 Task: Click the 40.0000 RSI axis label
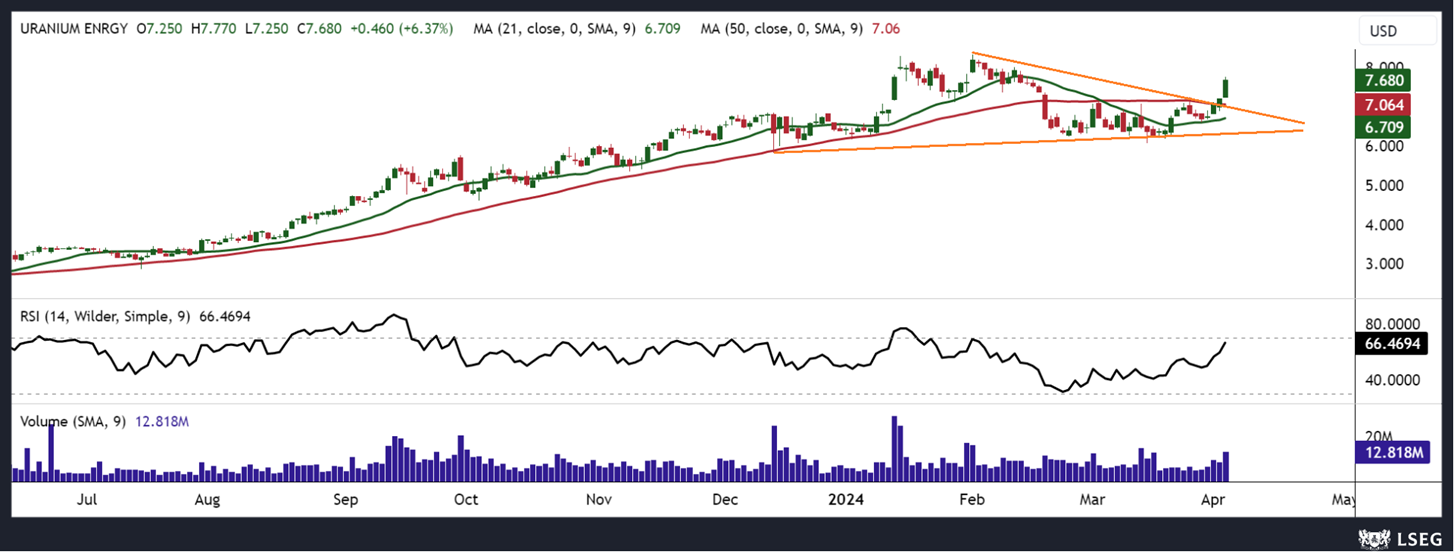coord(1390,381)
